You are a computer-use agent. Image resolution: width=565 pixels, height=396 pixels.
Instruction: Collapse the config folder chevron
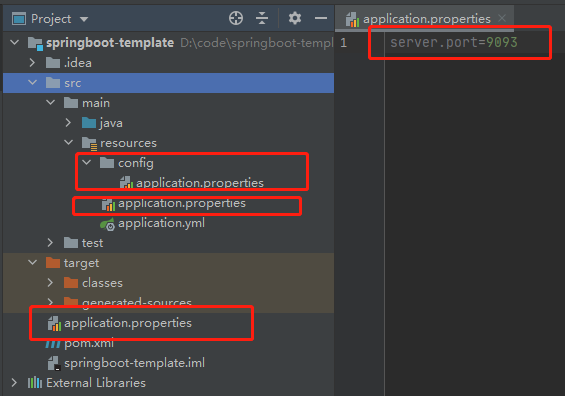click(86, 163)
